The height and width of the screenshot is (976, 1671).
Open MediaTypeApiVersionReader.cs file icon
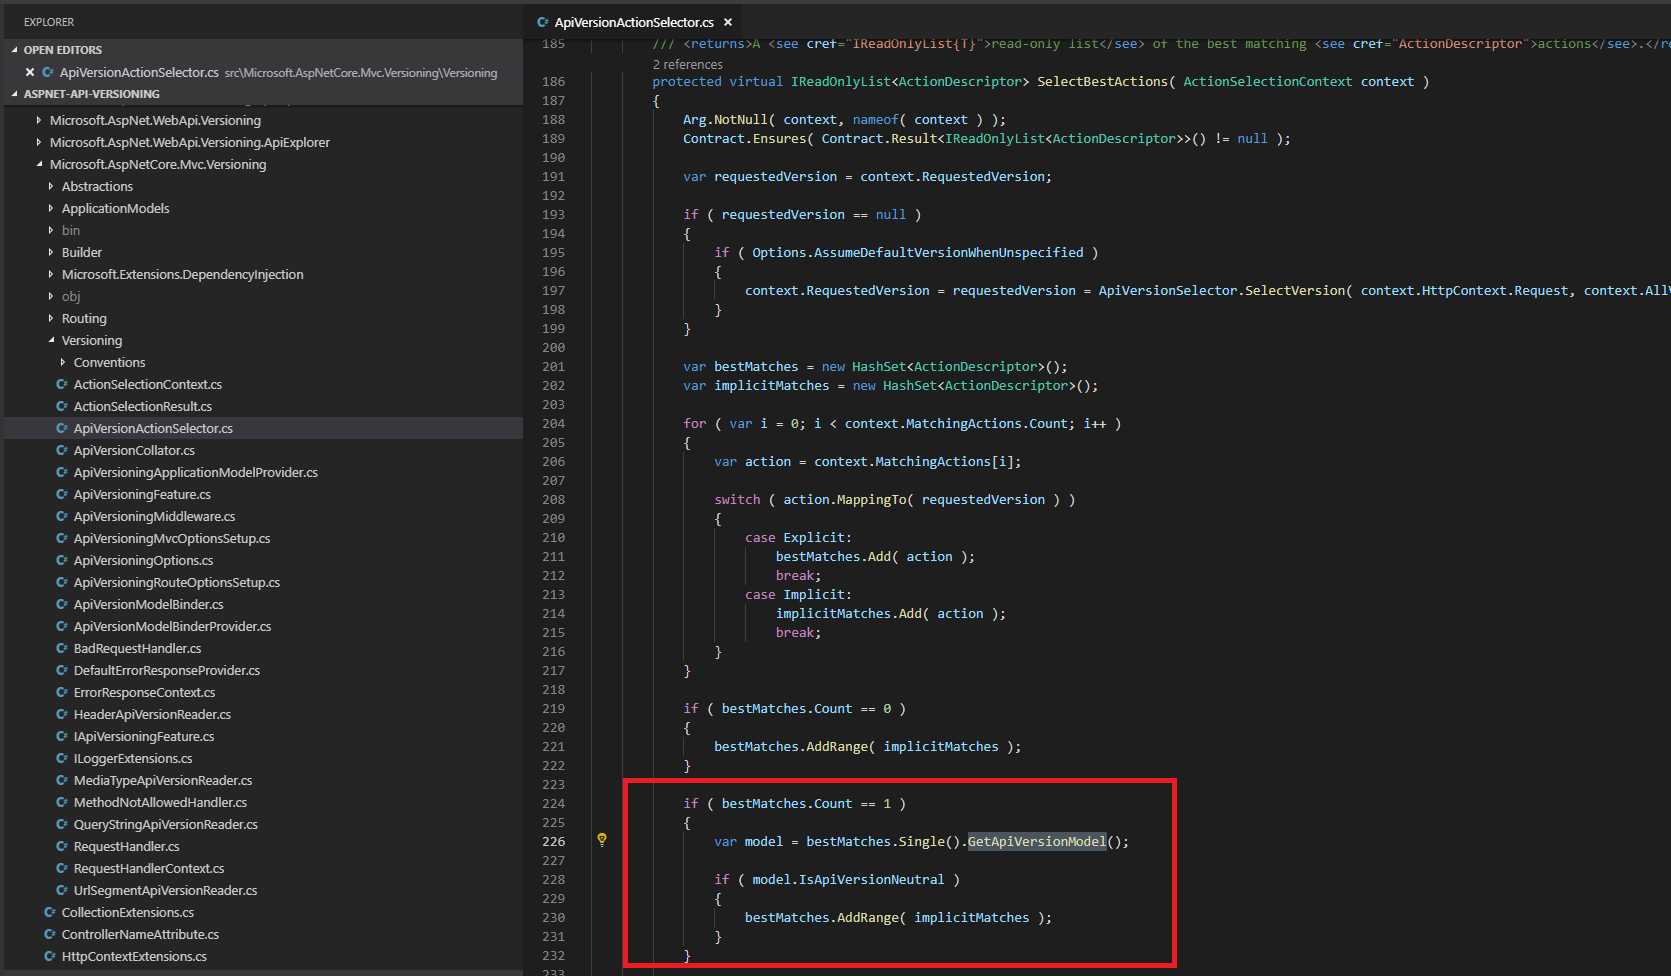[x=62, y=780]
